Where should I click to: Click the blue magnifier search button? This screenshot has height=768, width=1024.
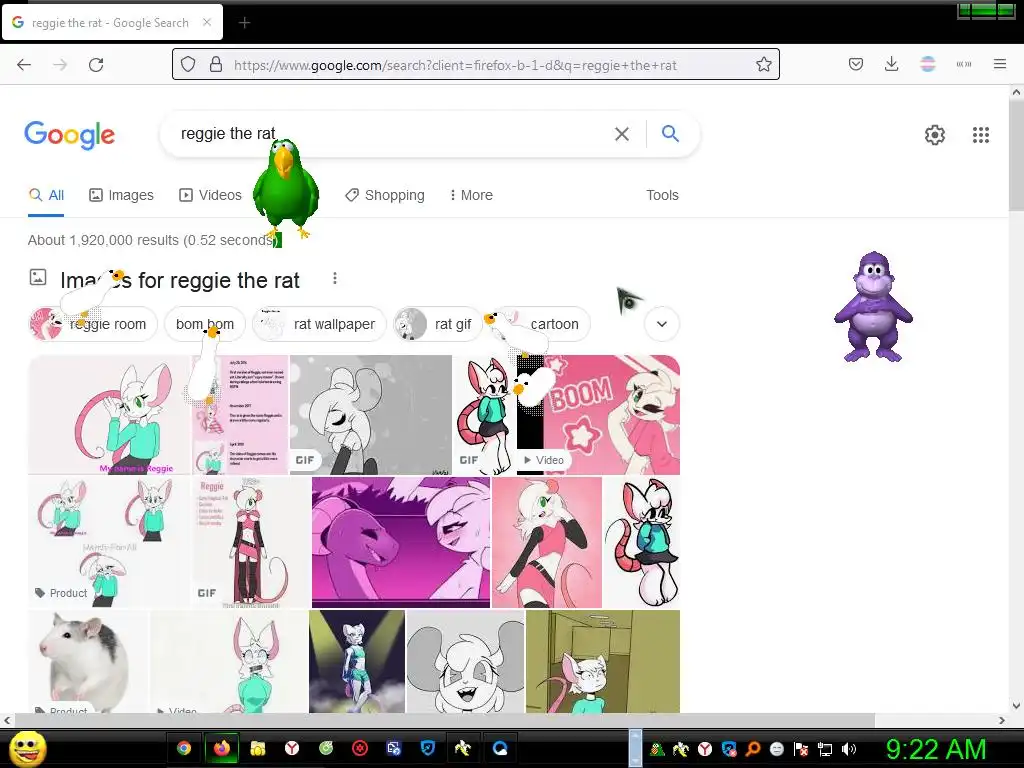pyautogui.click(x=670, y=133)
